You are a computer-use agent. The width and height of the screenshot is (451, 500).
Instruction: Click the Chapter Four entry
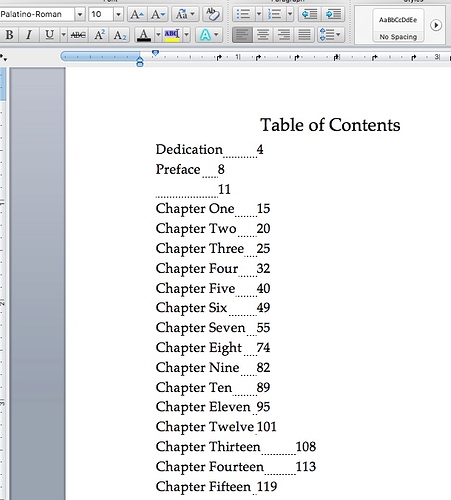point(213,269)
